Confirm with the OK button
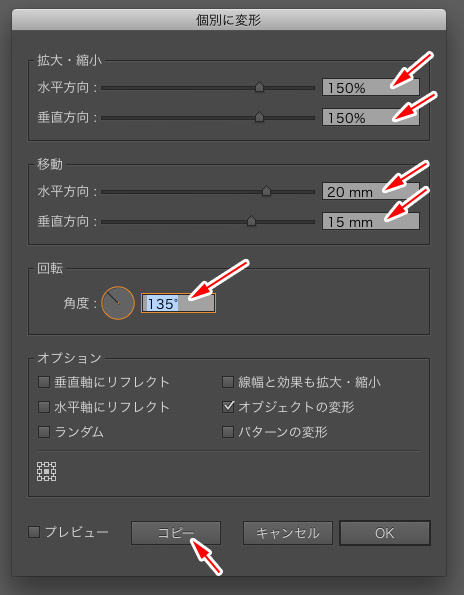The height and width of the screenshot is (595, 464). tap(385, 533)
